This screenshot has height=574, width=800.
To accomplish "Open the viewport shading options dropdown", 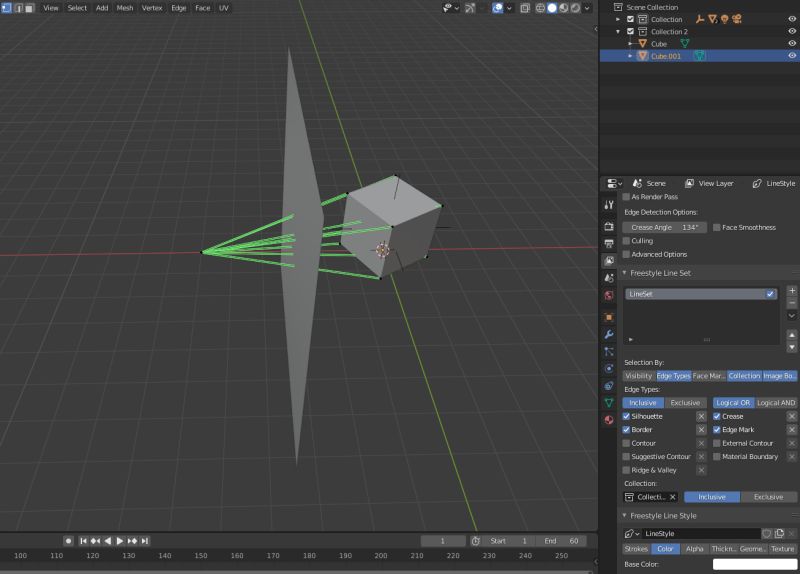I will click(x=587, y=8).
